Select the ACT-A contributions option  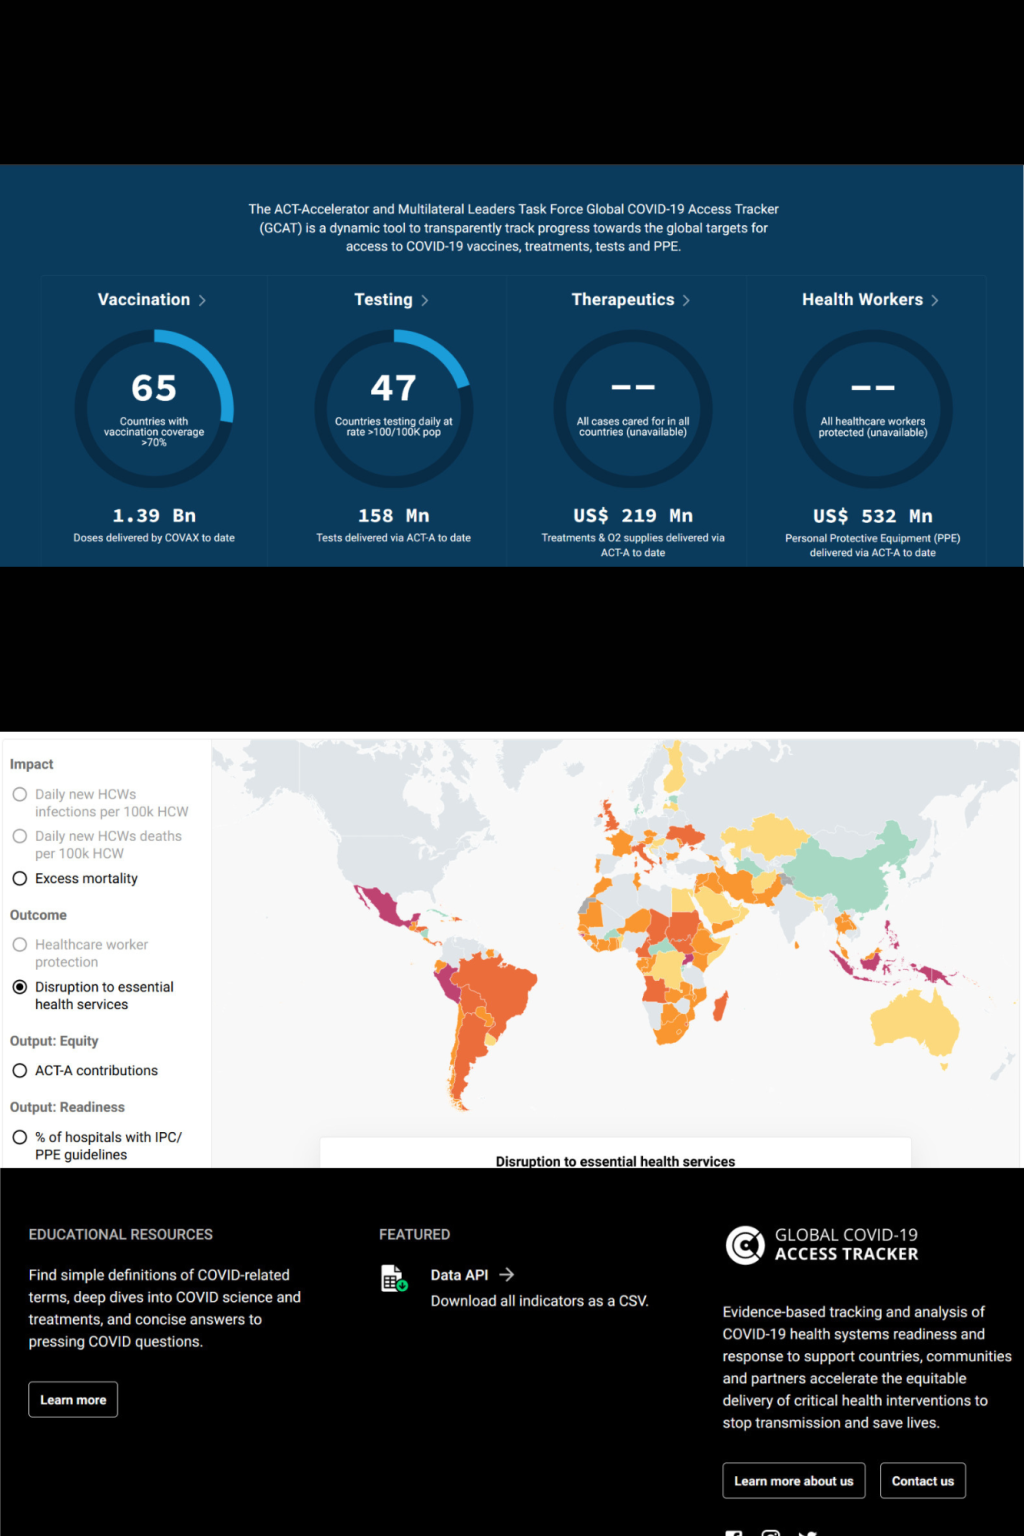point(20,1070)
